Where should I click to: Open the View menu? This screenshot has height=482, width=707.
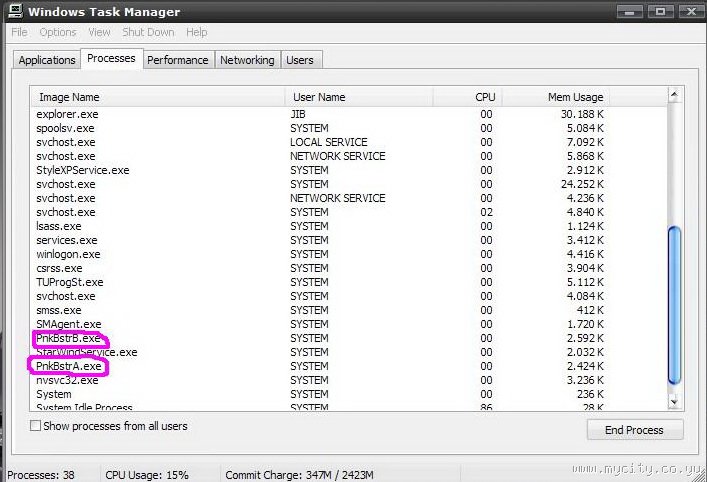click(x=99, y=32)
